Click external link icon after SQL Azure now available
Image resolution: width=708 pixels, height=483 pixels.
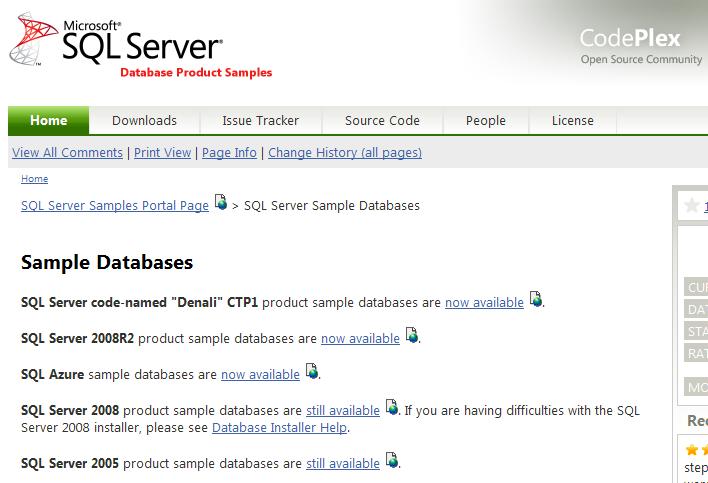[x=312, y=372]
